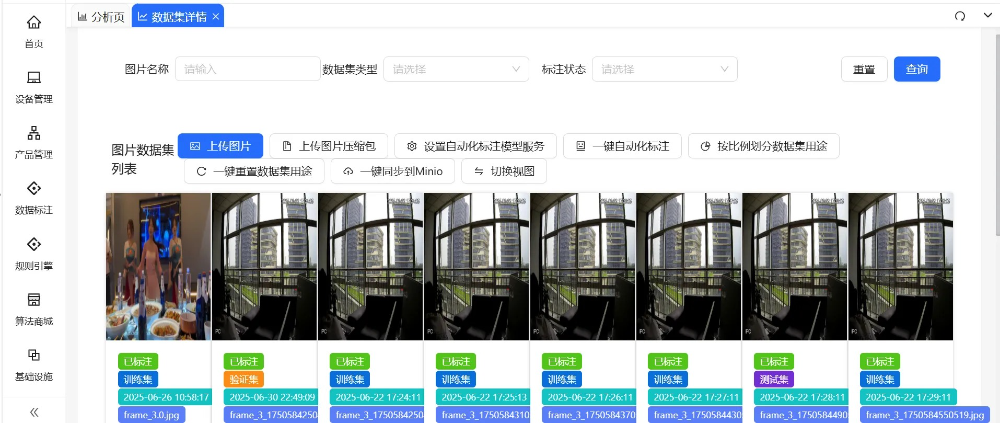Click the 2025-06-26 10:58:17 timestamp
Screen dimensions: 1000x423
pyautogui.click(x=164, y=397)
